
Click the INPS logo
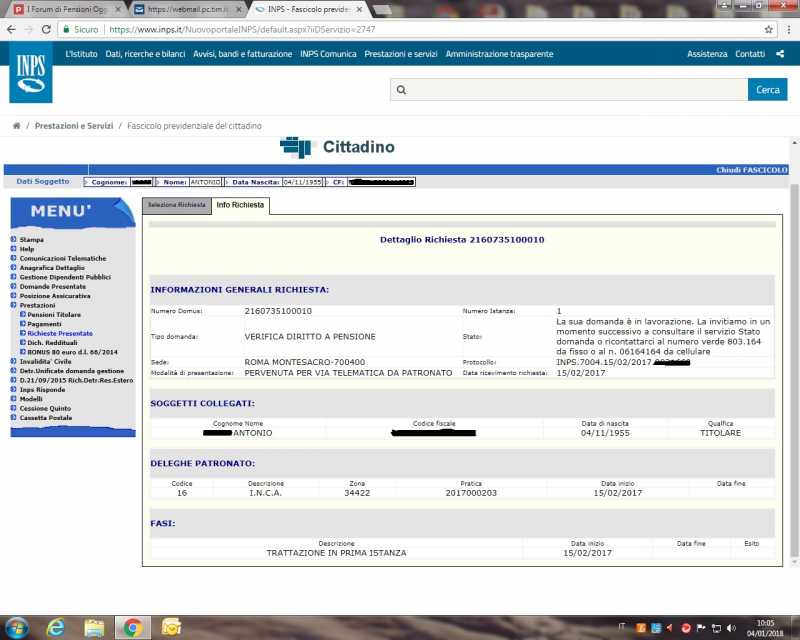click(x=30, y=73)
